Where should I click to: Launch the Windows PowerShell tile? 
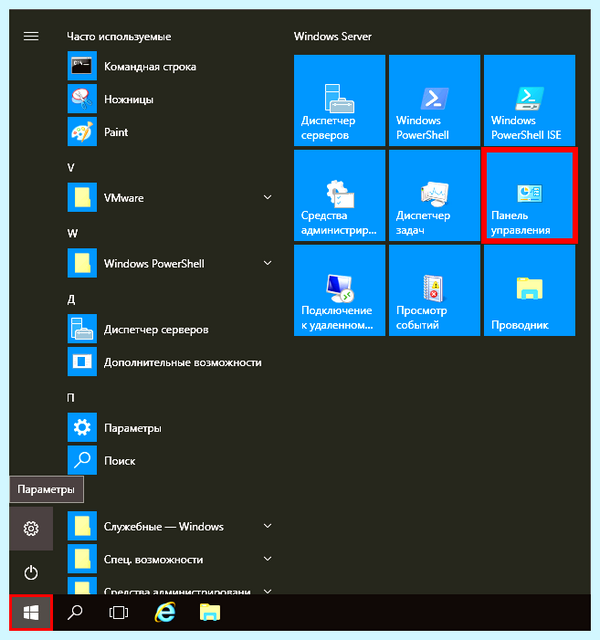(x=434, y=100)
